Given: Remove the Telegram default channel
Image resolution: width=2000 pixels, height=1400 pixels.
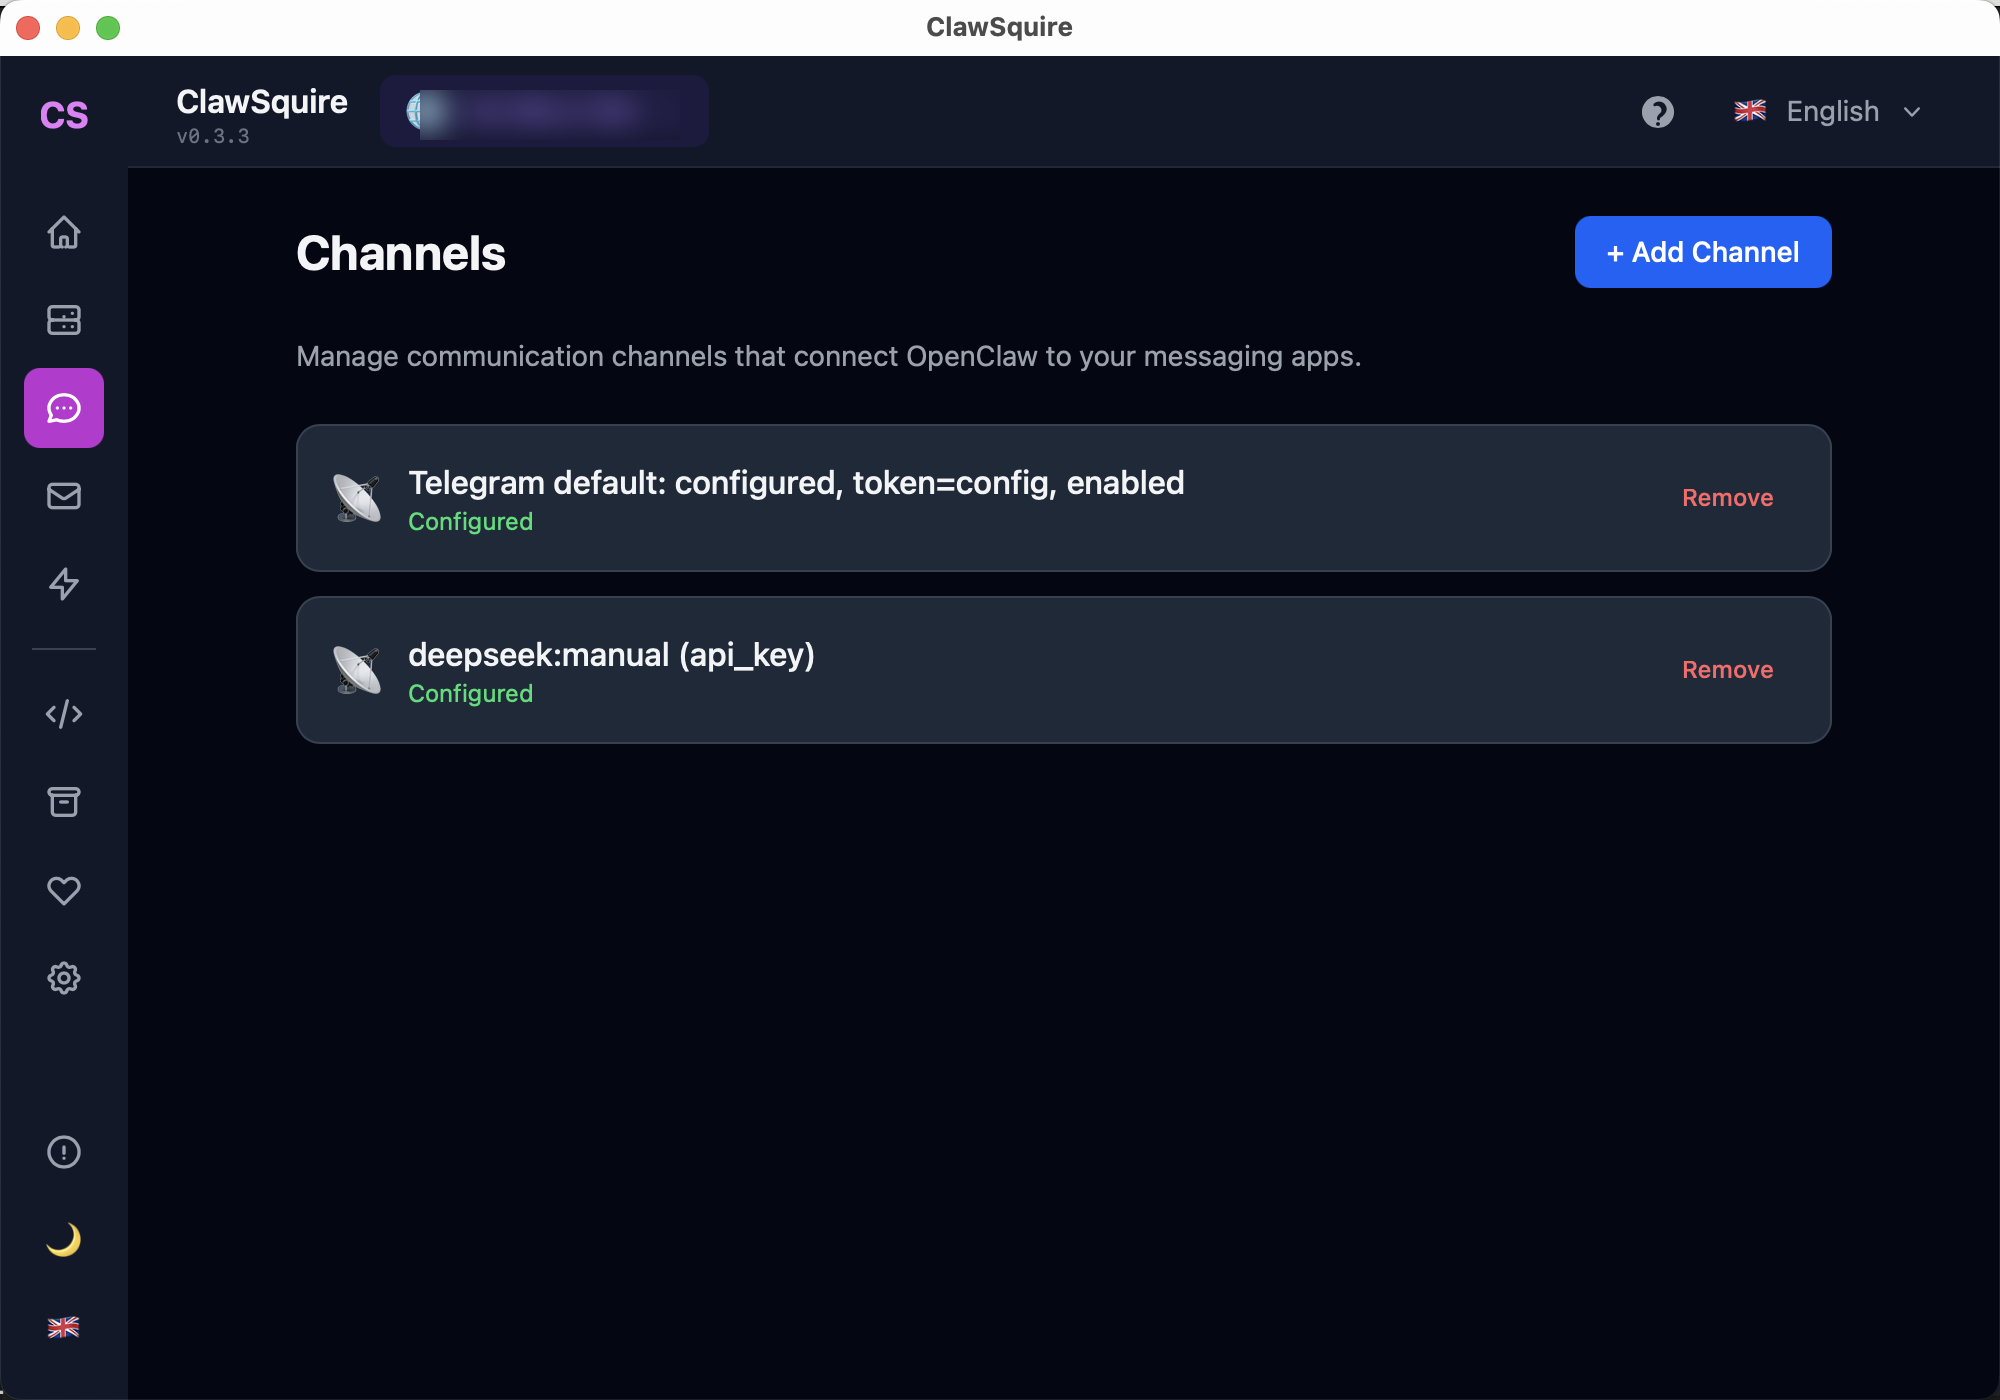Looking at the screenshot, I should click(x=1727, y=497).
